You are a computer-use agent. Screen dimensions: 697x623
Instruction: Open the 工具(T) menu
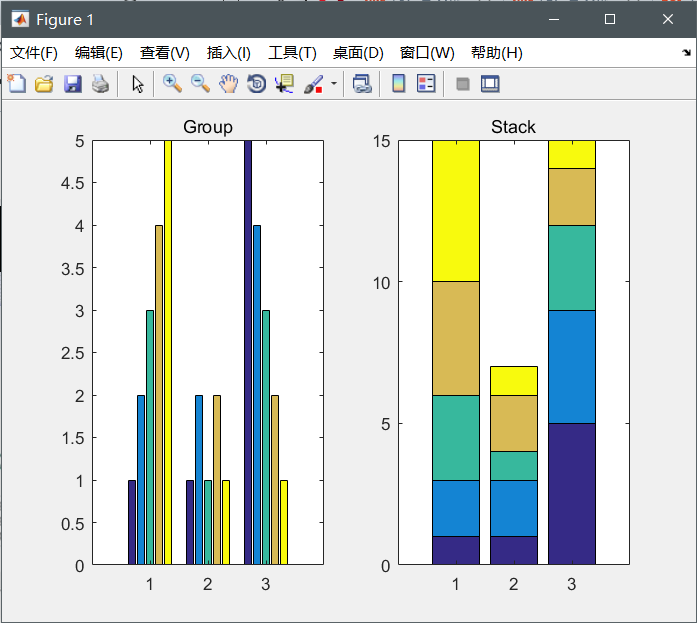[292, 53]
